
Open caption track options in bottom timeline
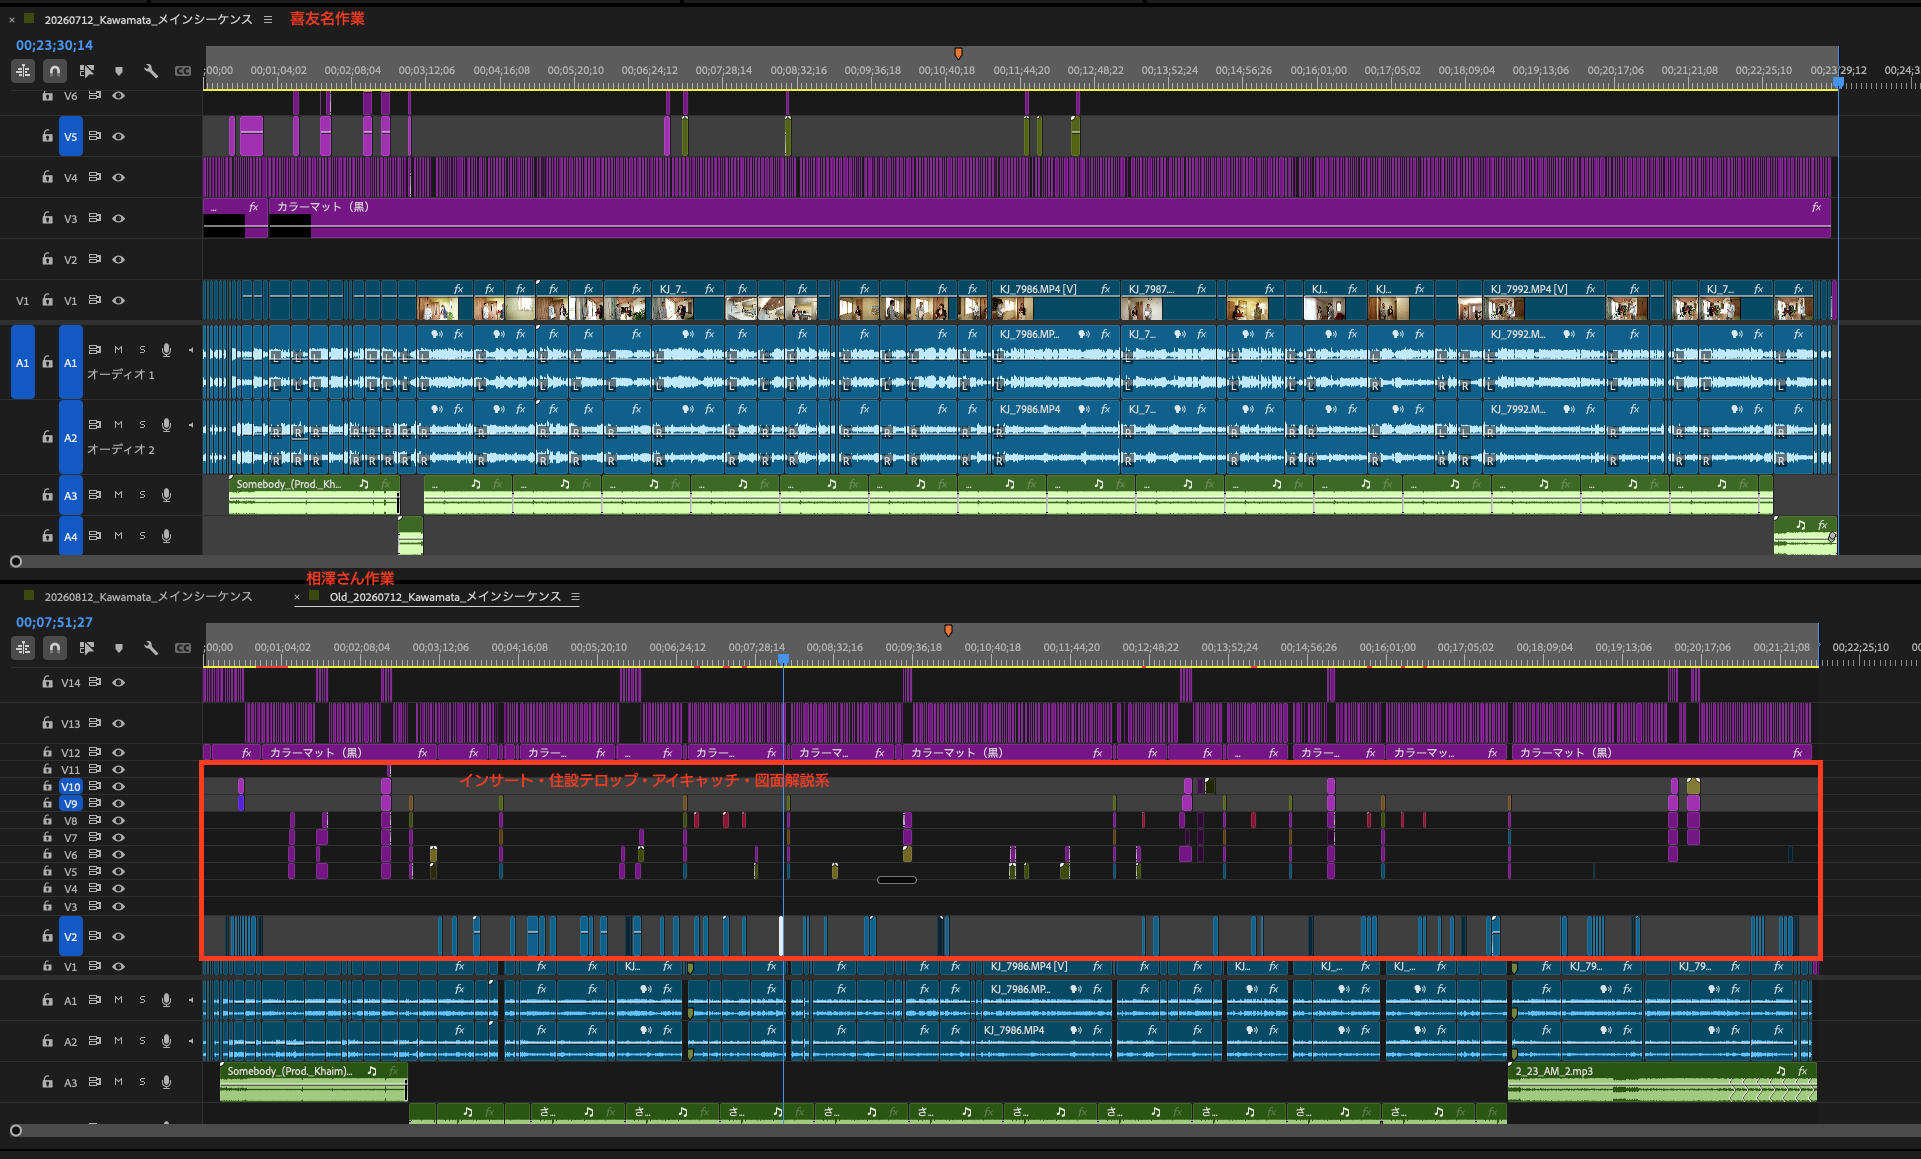pyautogui.click(x=183, y=648)
